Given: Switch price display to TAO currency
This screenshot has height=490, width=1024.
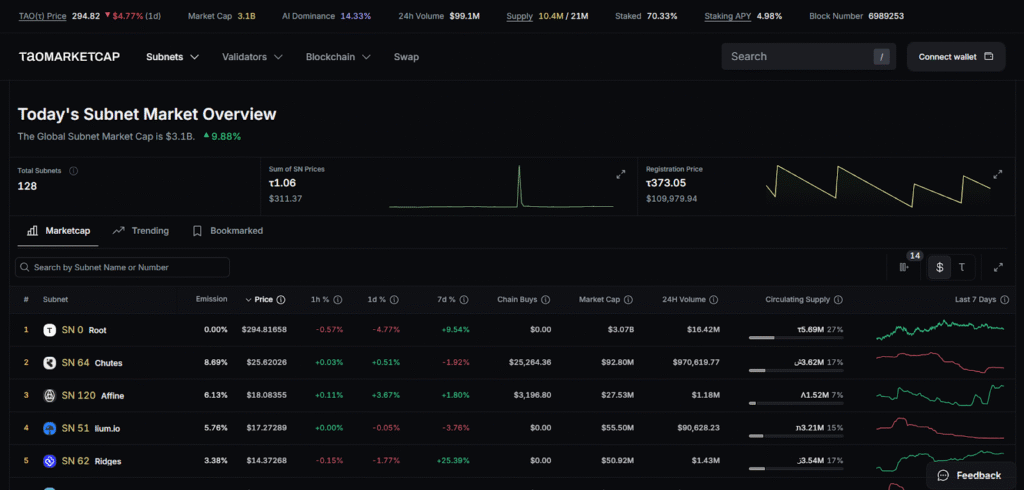Looking at the screenshot, I should click(x=962, y=267).
